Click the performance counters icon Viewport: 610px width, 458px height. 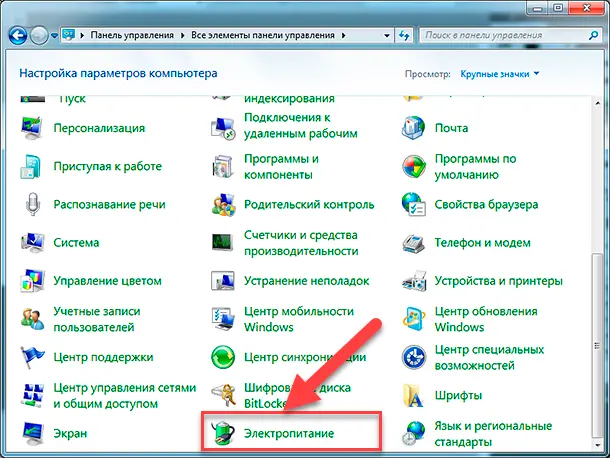223,242
